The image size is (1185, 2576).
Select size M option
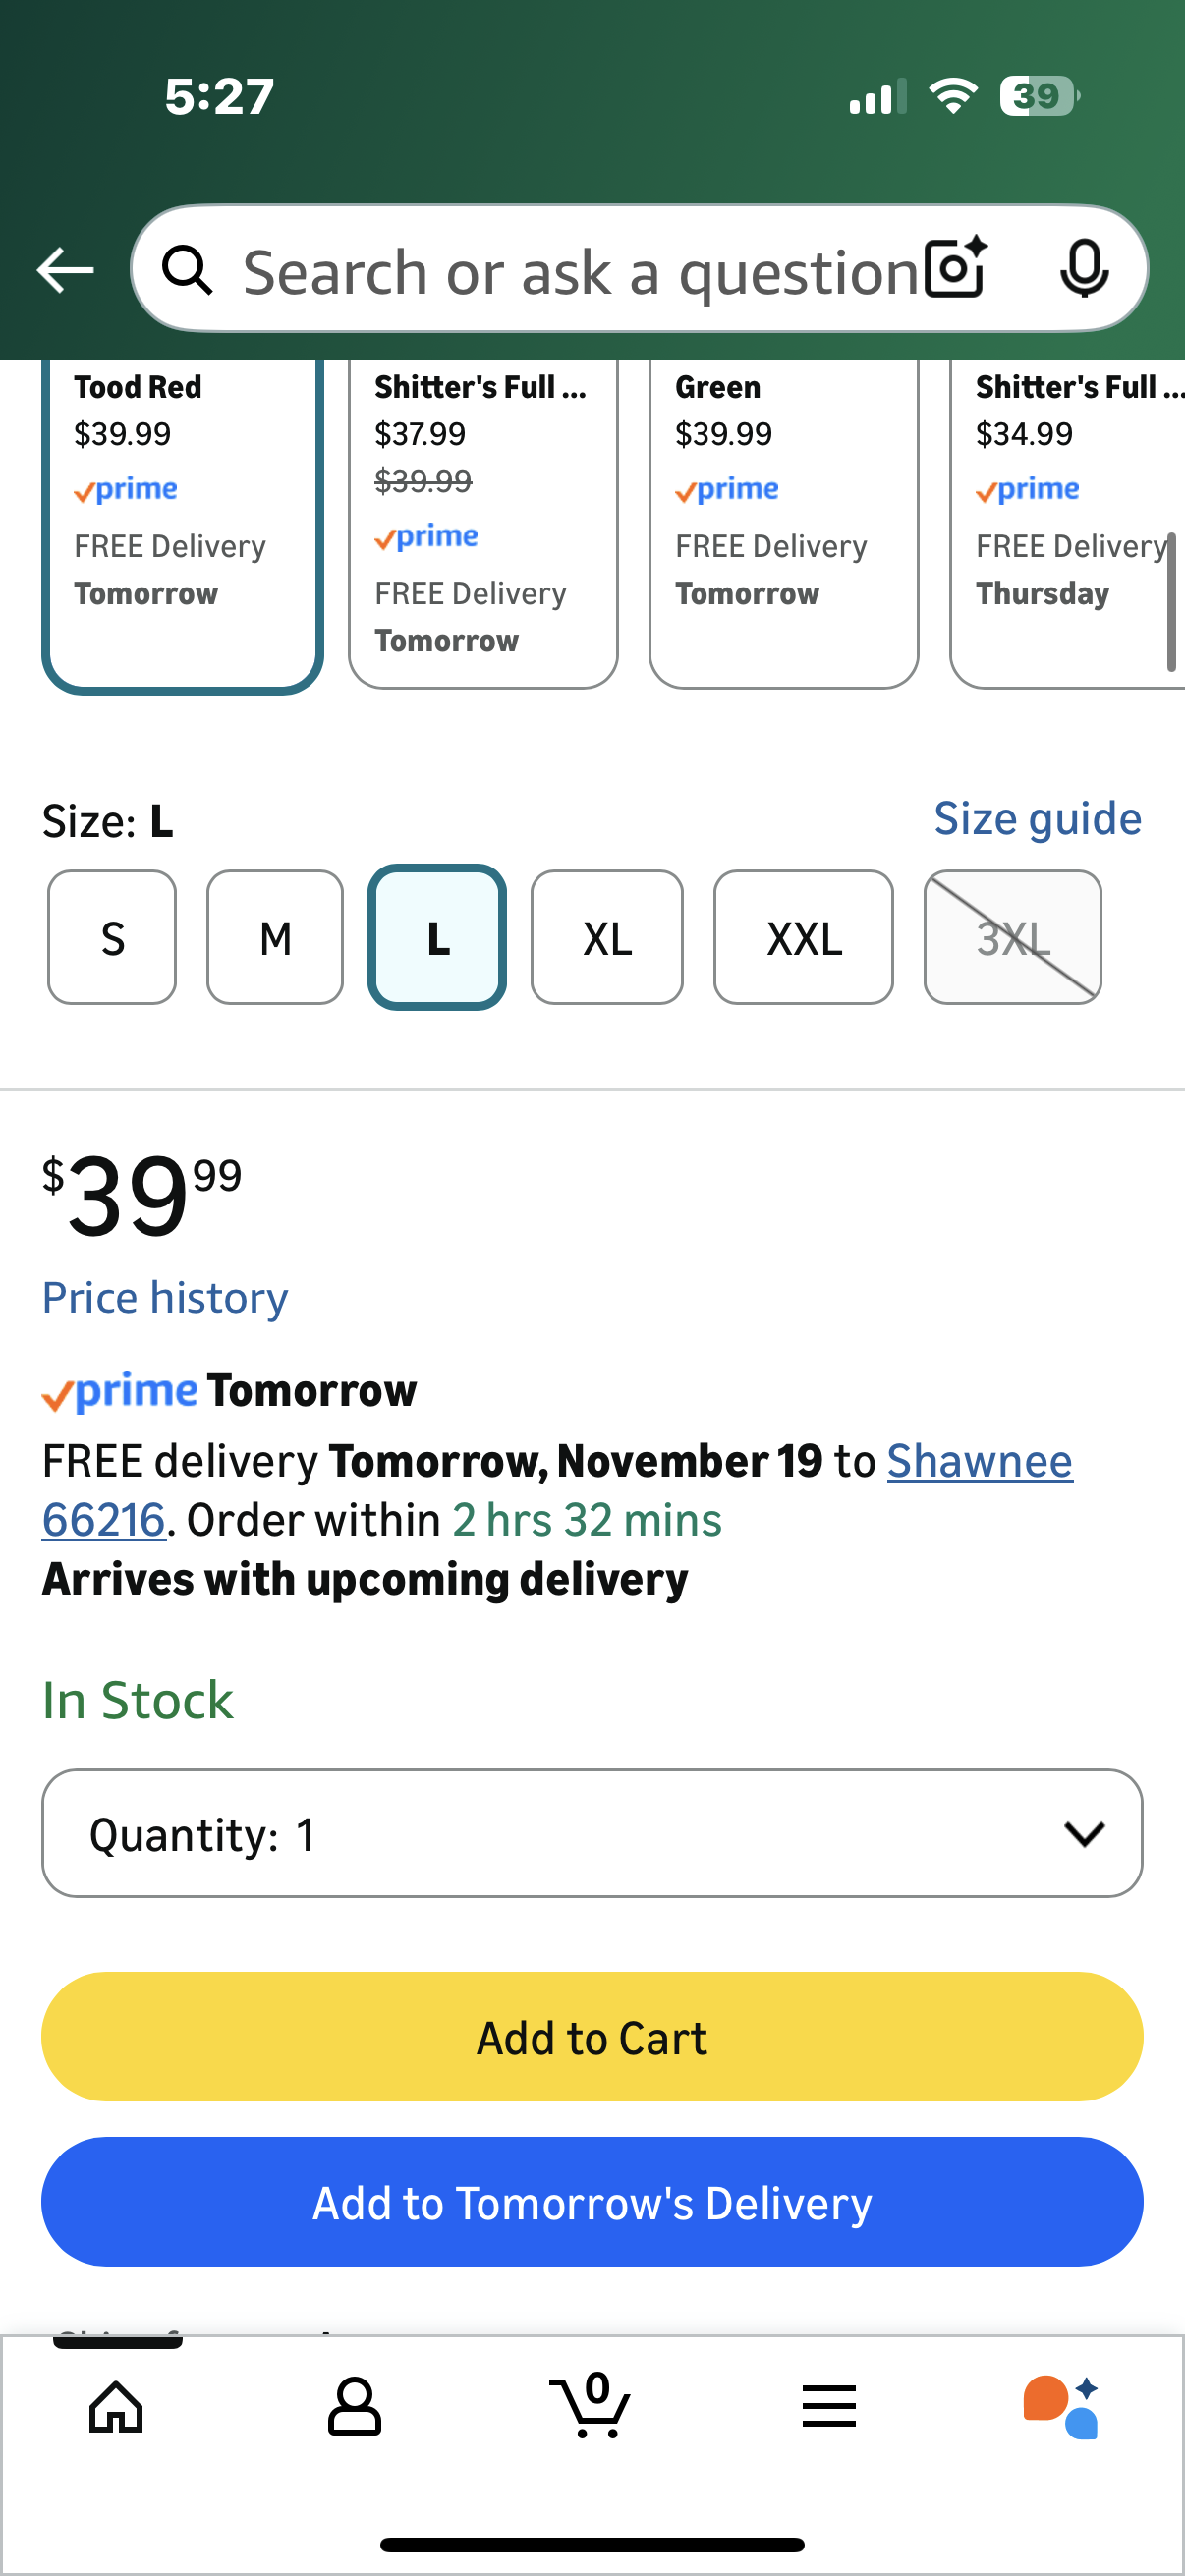tap(275, 937)
